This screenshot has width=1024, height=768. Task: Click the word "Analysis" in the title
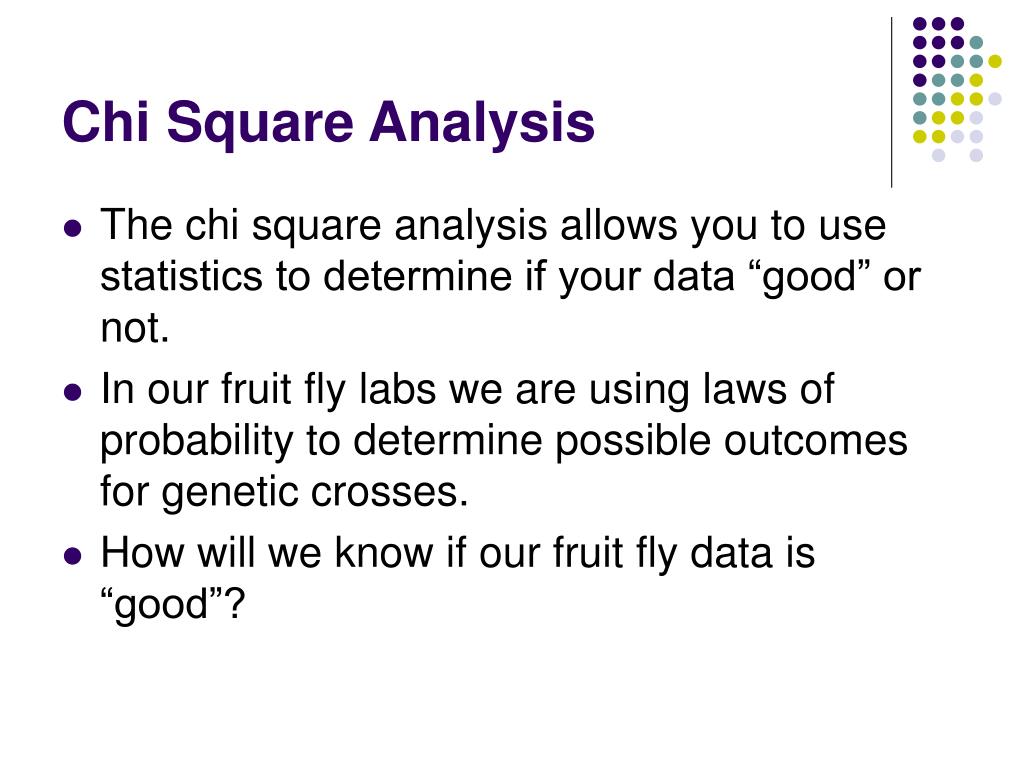coord(482,122)
